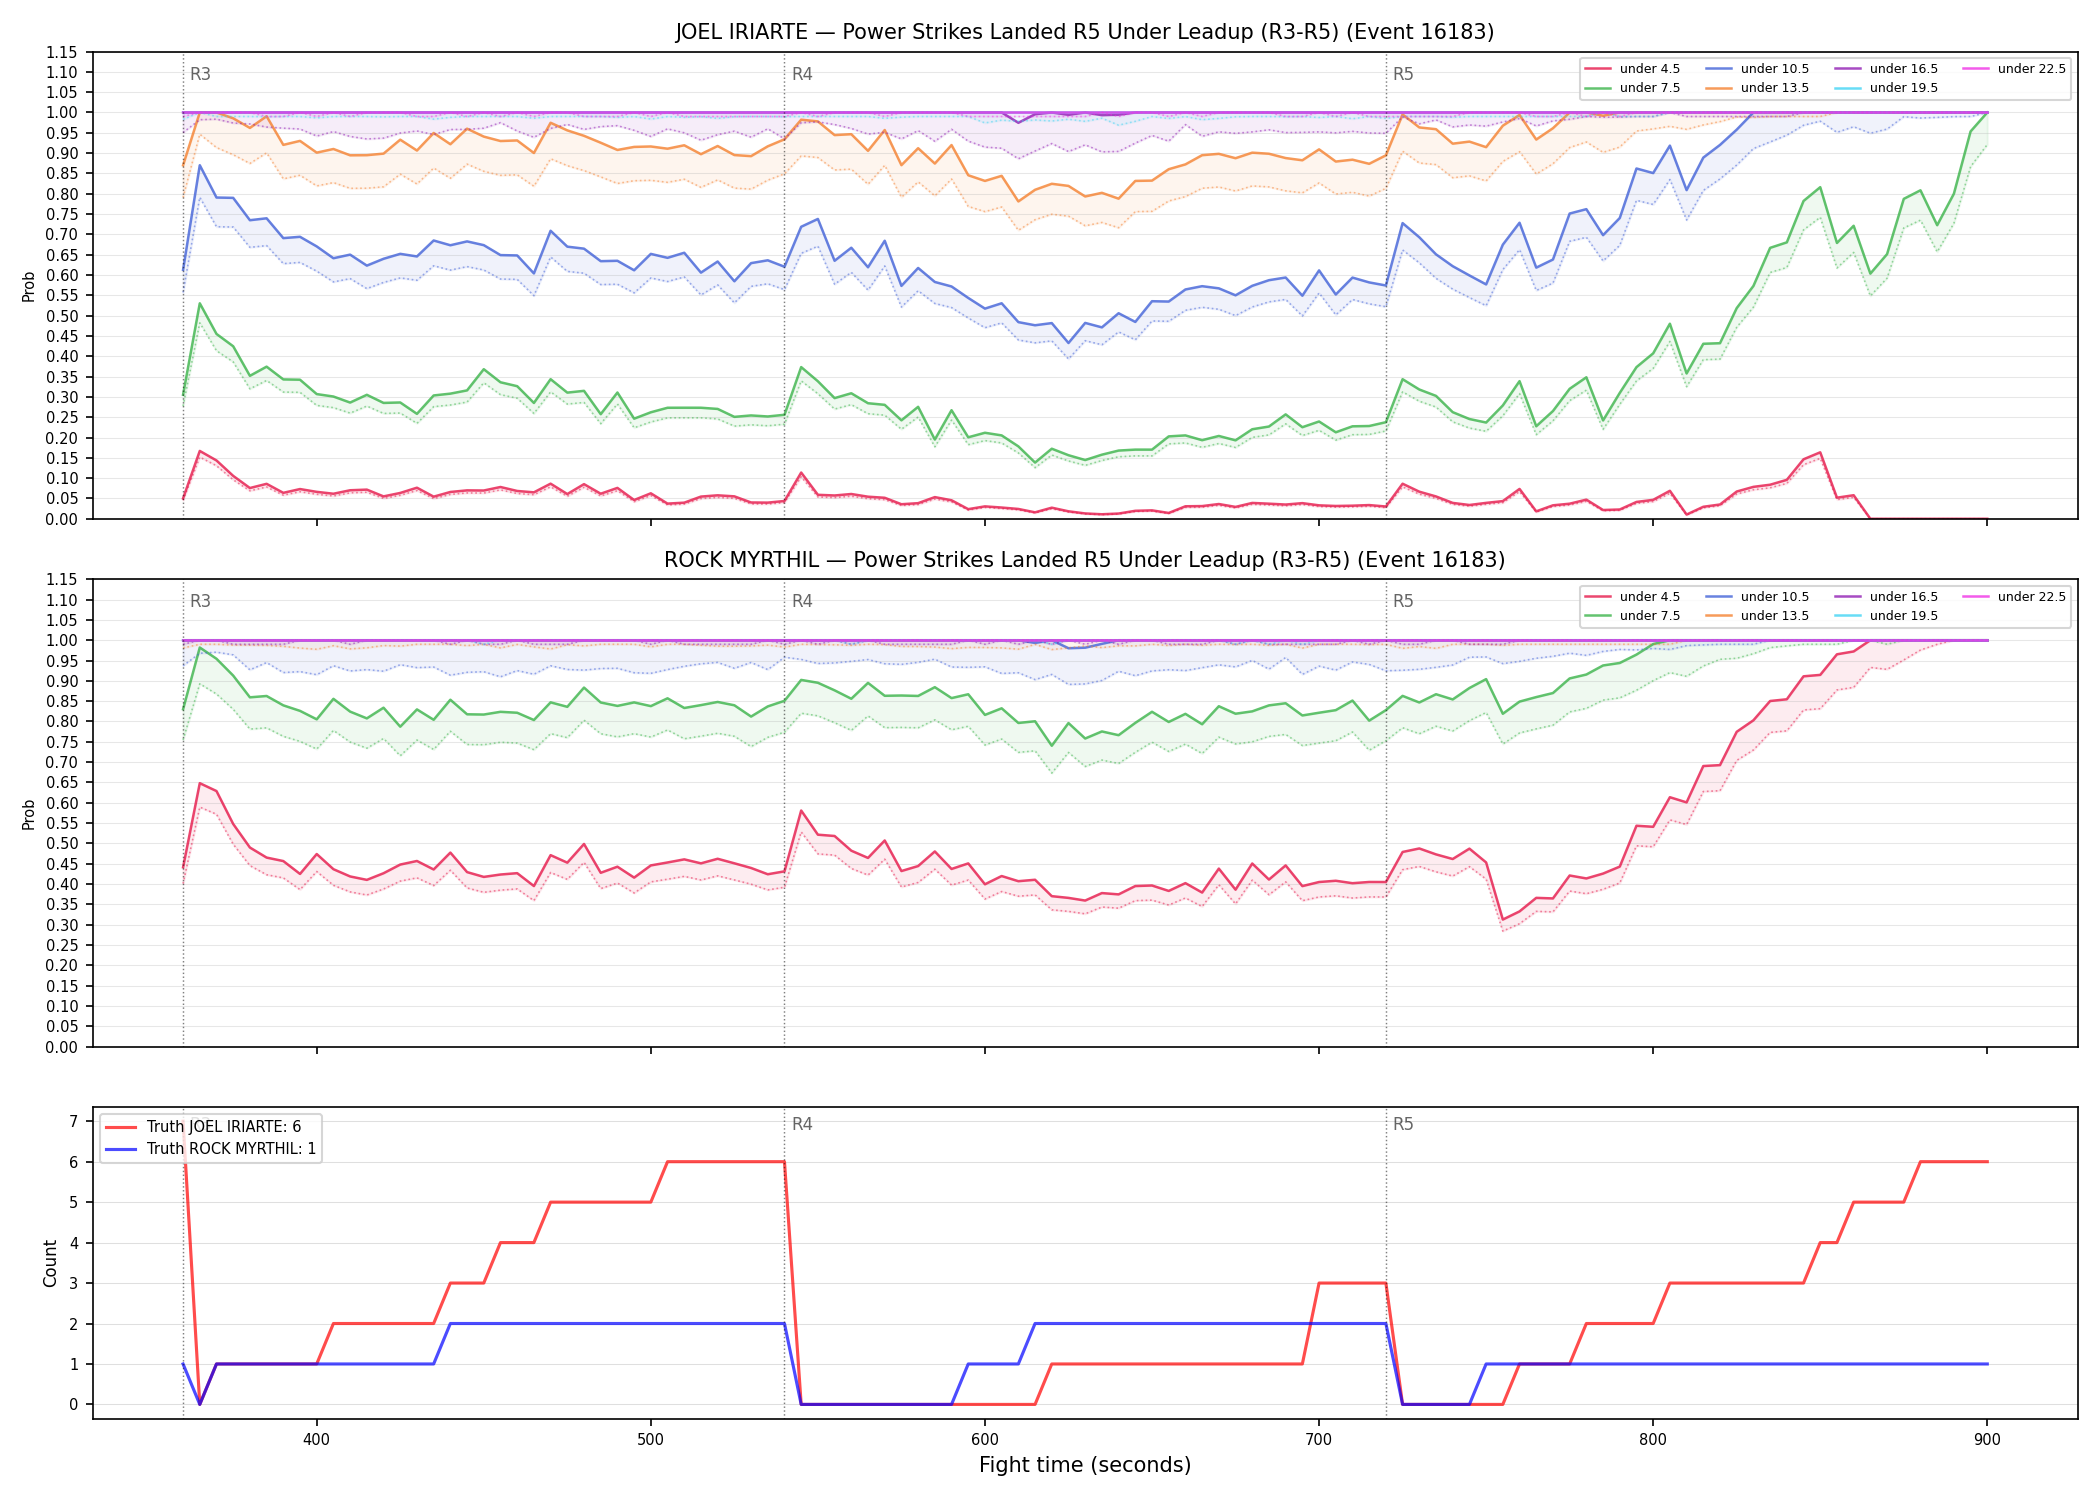Image resolution: width=2100 pixels, height=1500 pixels.
Task: Click the 'Count' y-axis label
Action: point(50,1263)
